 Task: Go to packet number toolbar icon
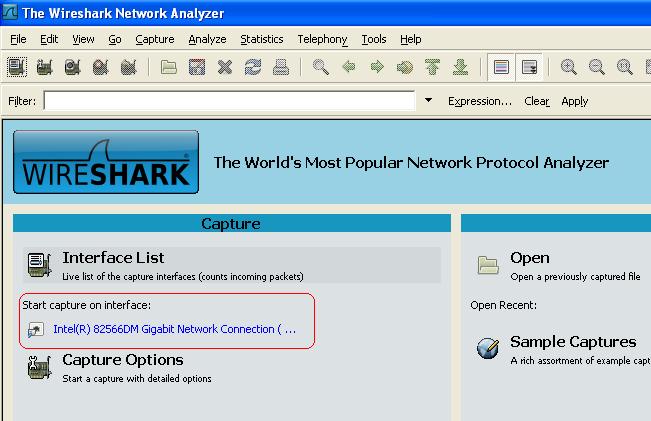tap(405, 67)
